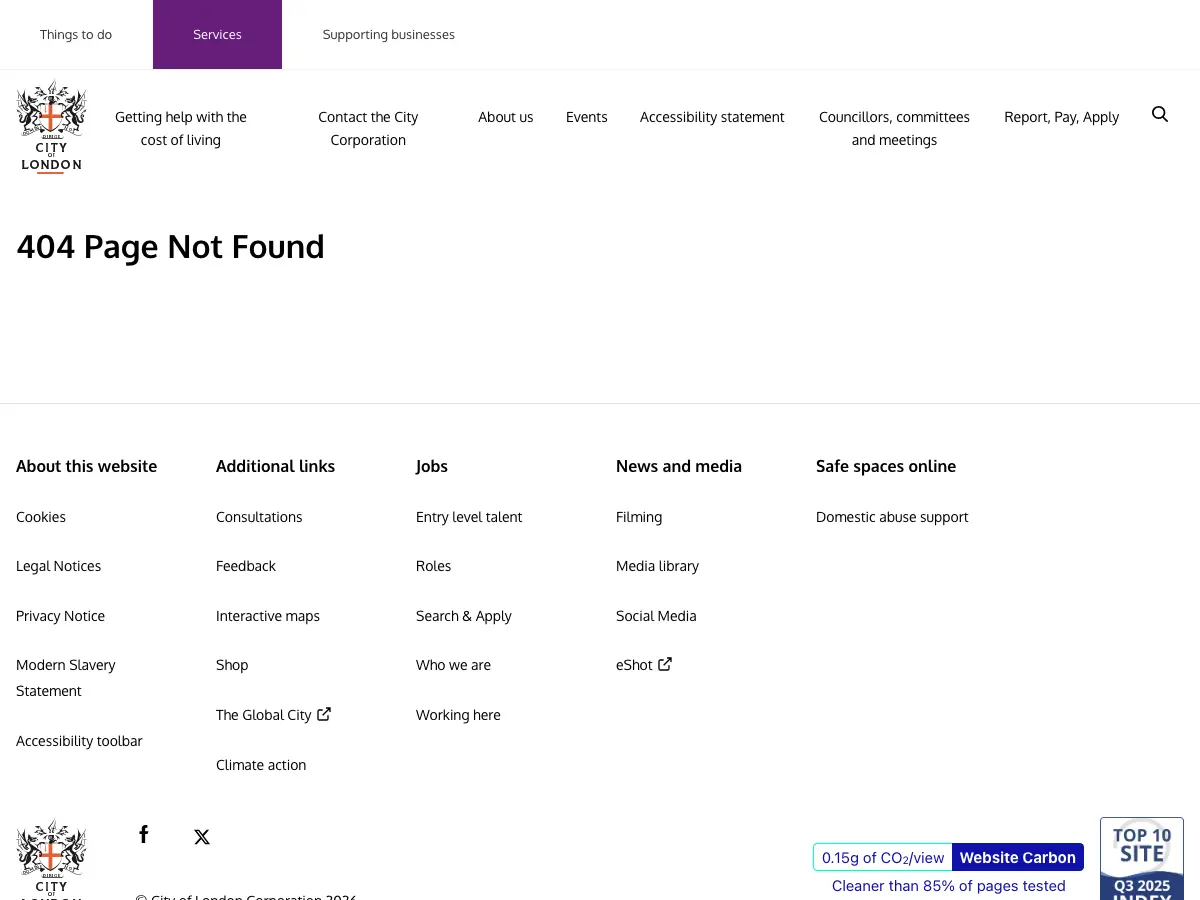Switch to the Things to do tab
Viewport: 1200px width, 900px height.
coord(76,35)
